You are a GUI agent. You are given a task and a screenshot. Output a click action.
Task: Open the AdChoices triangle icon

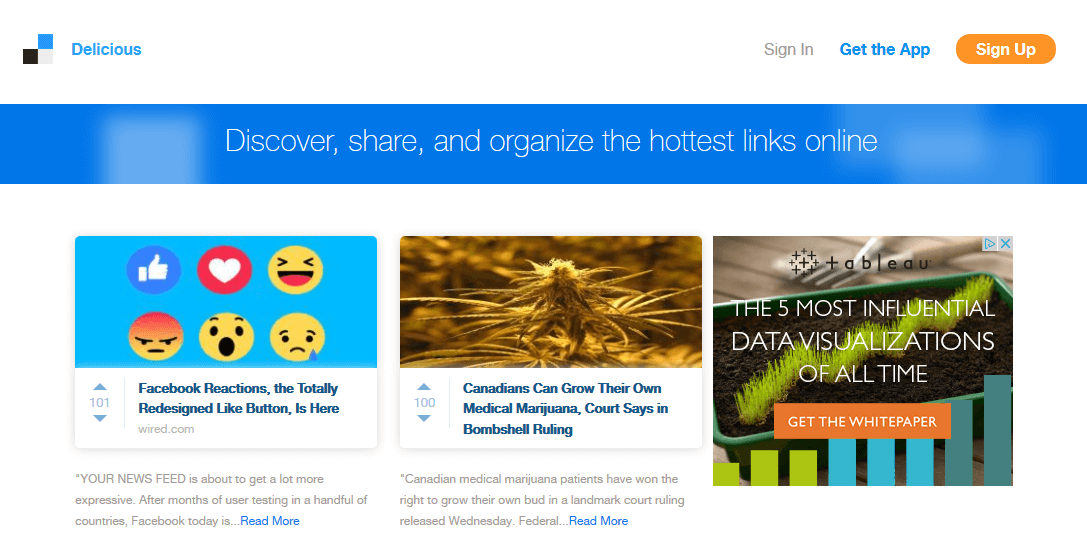coord(990,243)
